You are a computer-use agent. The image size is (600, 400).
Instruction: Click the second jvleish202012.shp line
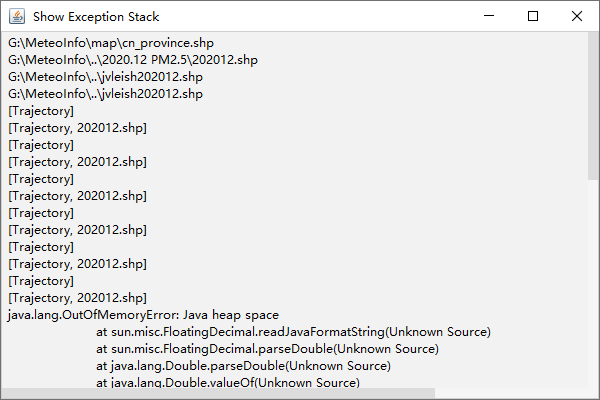tap(105, 94)
